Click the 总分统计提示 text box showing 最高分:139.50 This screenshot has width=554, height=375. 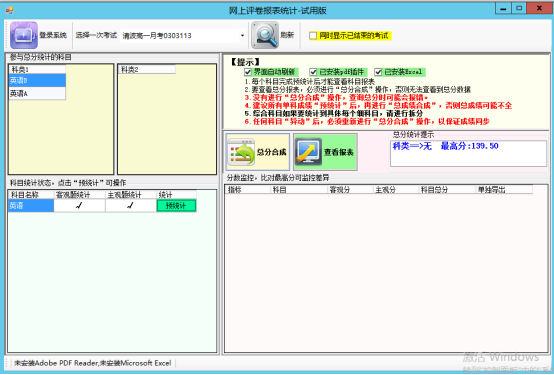[468, 153]
